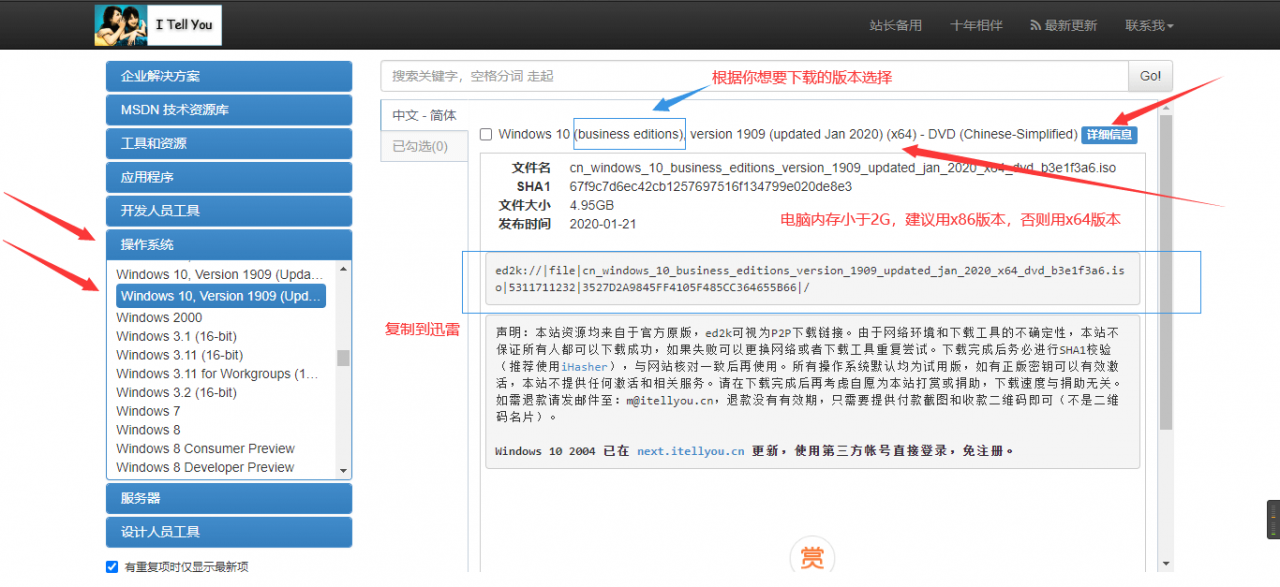Expand the MSDN 技术资源库 category
This screenshot has height=587, width=1280.
coord(229,110)
